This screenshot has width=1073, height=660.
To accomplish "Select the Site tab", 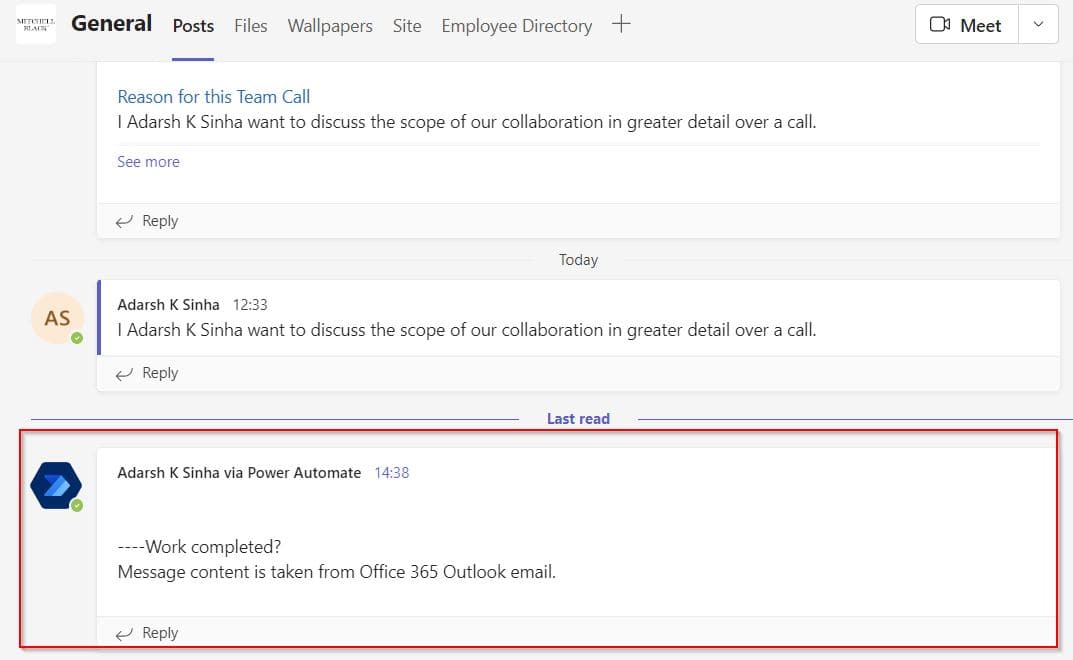I will click(407, 26).
